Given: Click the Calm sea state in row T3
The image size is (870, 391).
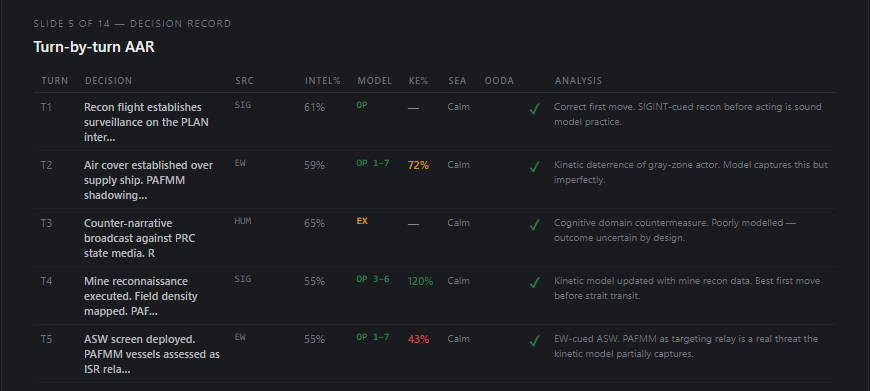Looking at the screenshot, I should [459, 223].
